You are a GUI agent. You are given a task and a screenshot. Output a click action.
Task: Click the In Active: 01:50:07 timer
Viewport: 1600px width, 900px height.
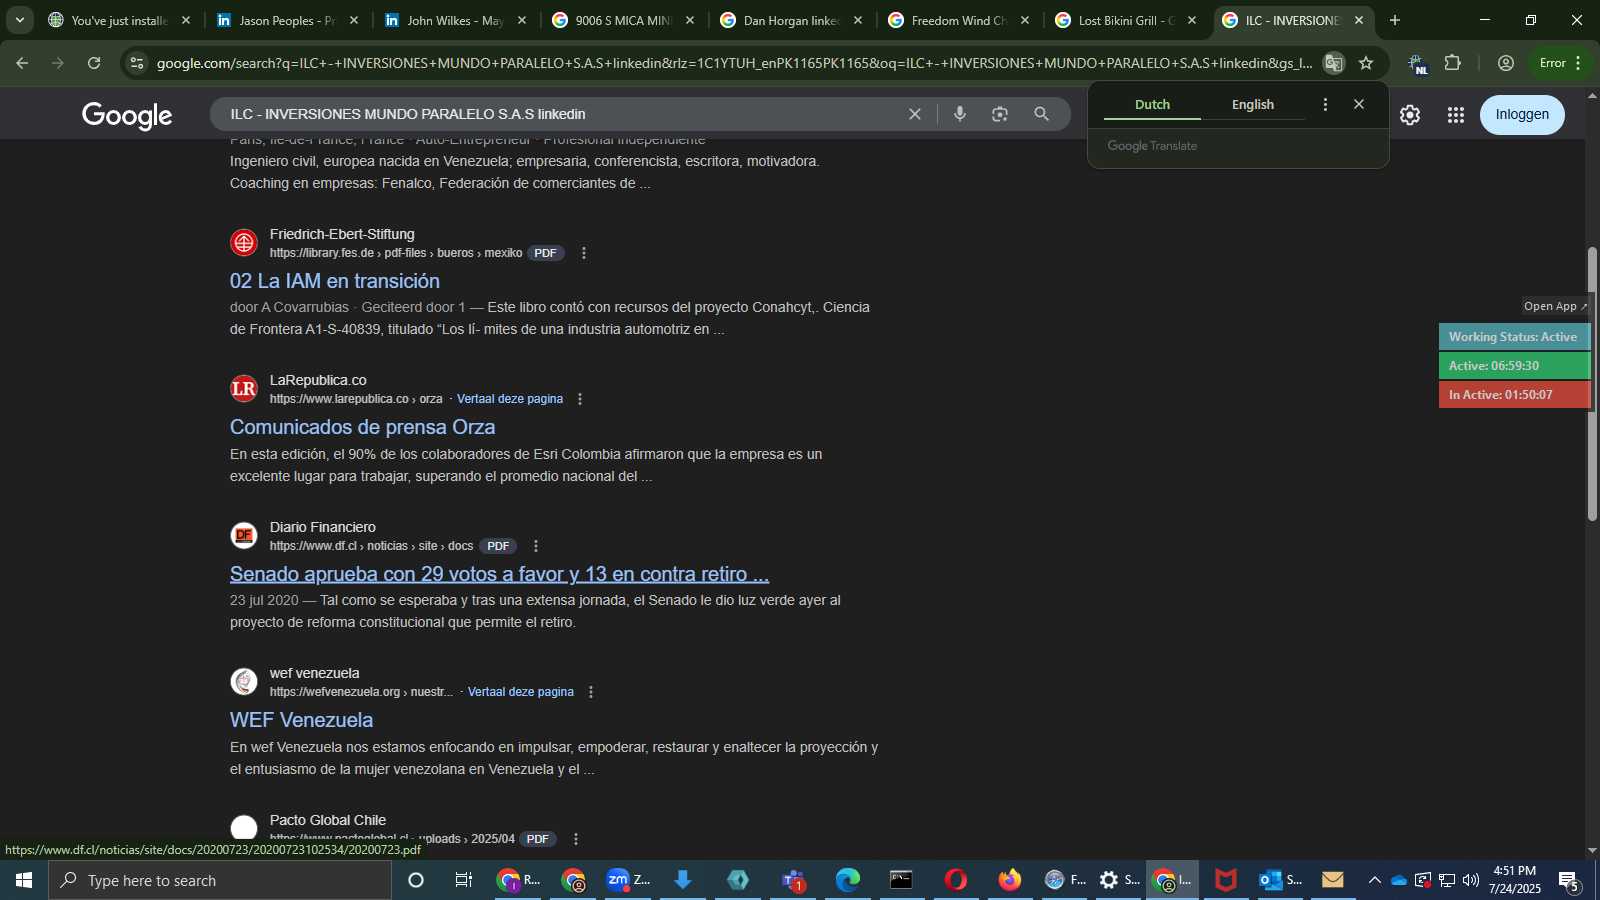click(1513, 395)
